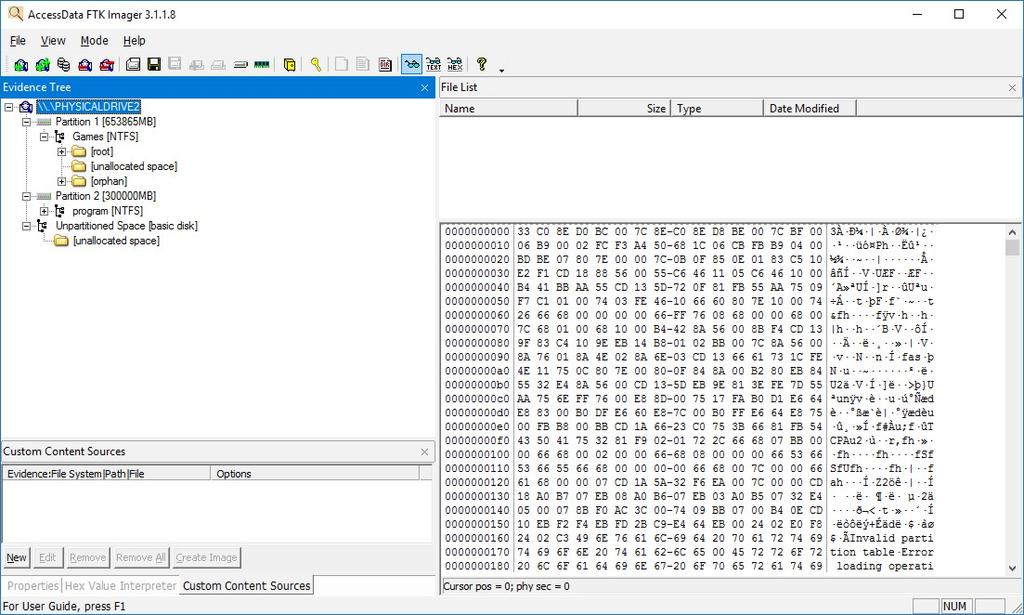
Task: Toggle the HEX view mode icon
Action: click(x=455, y=64)
